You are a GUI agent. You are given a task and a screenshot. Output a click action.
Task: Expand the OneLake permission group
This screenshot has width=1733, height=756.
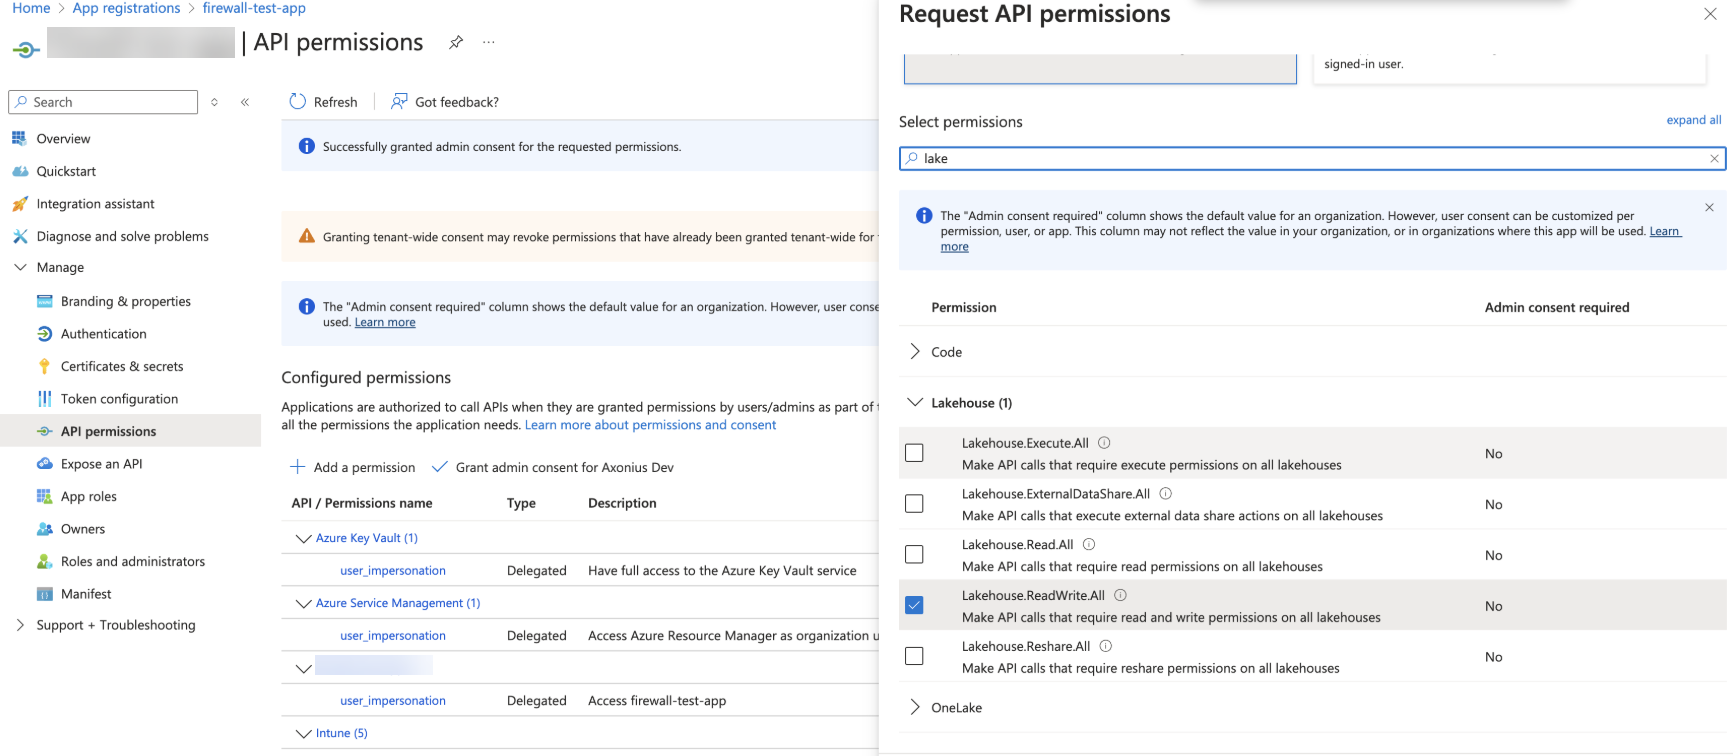914,707
